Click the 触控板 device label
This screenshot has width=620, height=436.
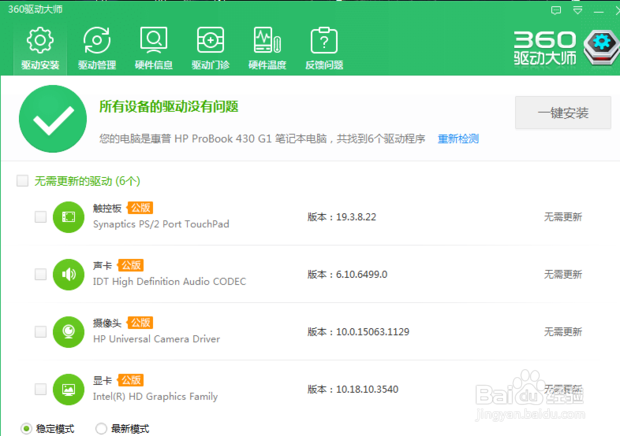[x=107, y=208]
